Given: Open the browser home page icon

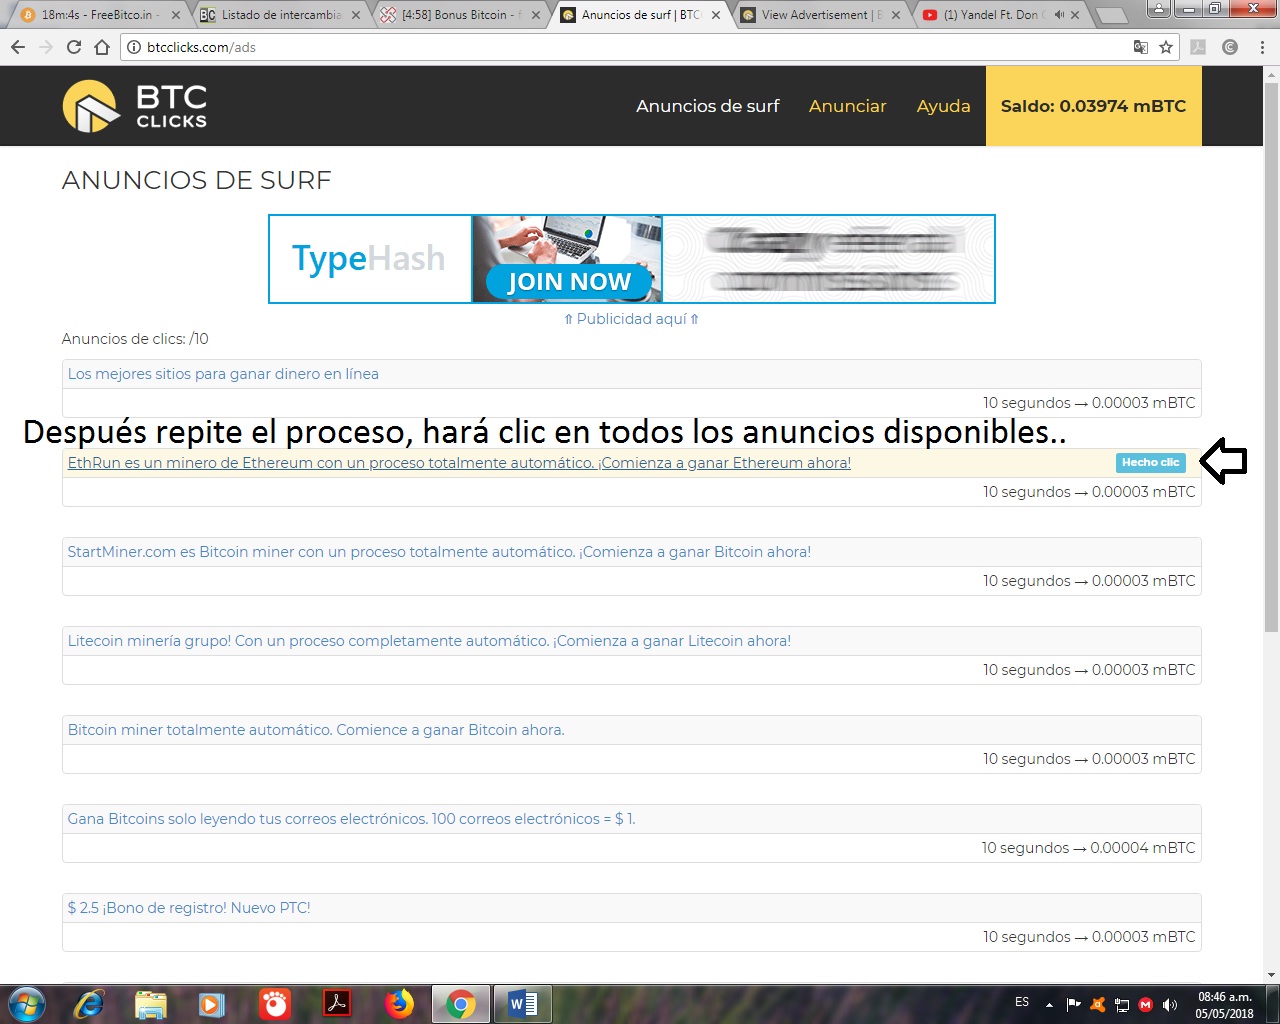Looking at the screenshot, I should click(x=102, y=47).
